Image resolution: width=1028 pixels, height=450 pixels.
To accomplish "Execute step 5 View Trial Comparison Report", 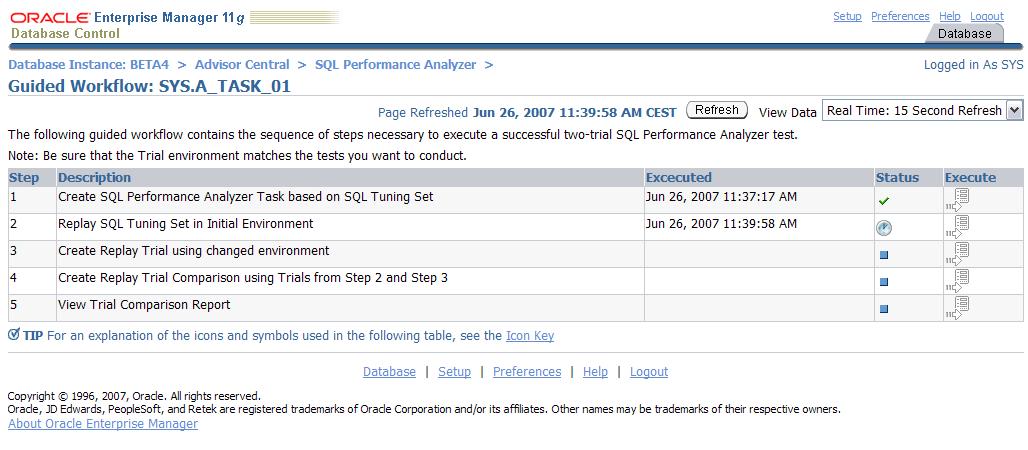I will (957, 308).
